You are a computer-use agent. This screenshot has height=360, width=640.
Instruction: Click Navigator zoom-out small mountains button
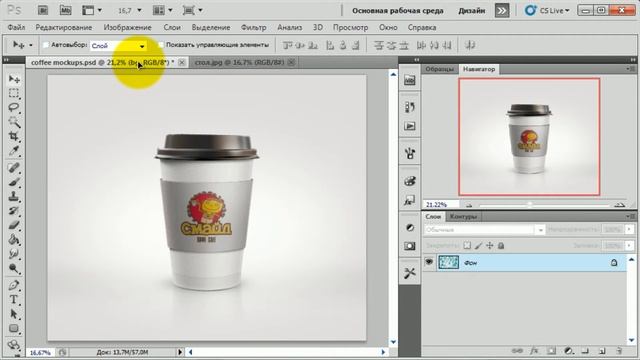coord(469,205)
